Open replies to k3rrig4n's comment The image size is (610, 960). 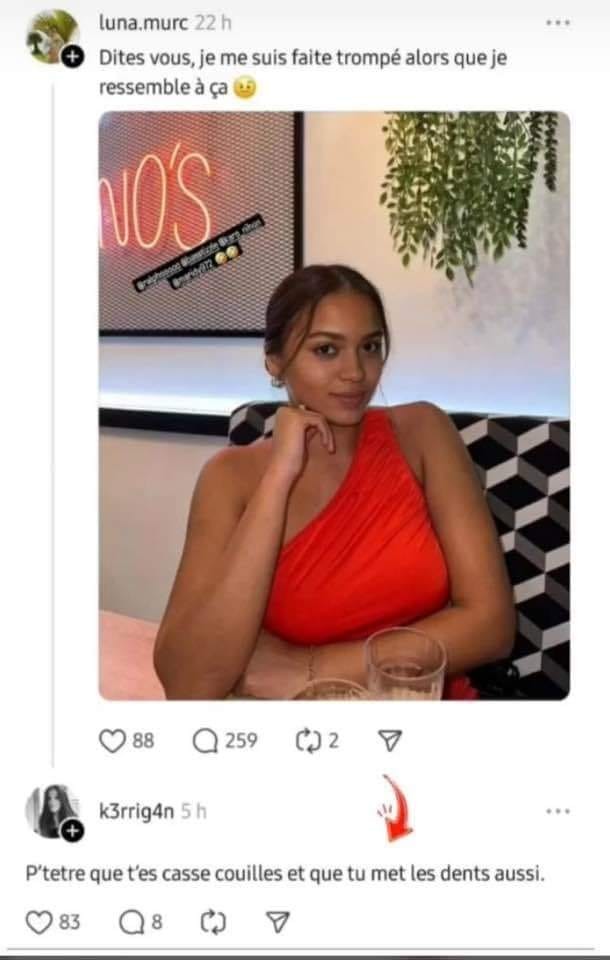131,922
